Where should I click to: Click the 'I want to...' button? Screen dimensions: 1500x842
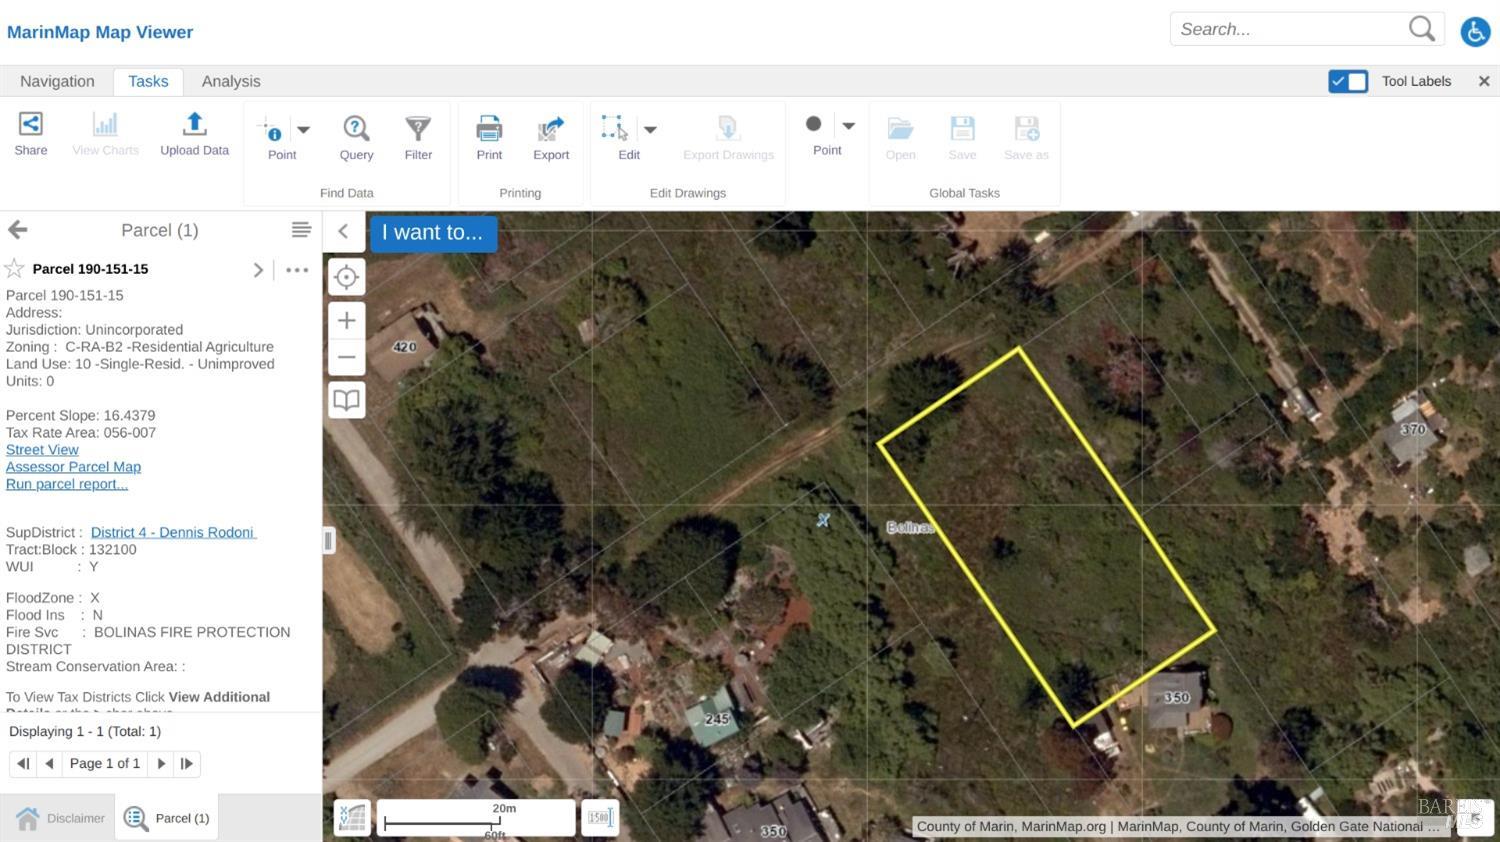tap(433, 232)
